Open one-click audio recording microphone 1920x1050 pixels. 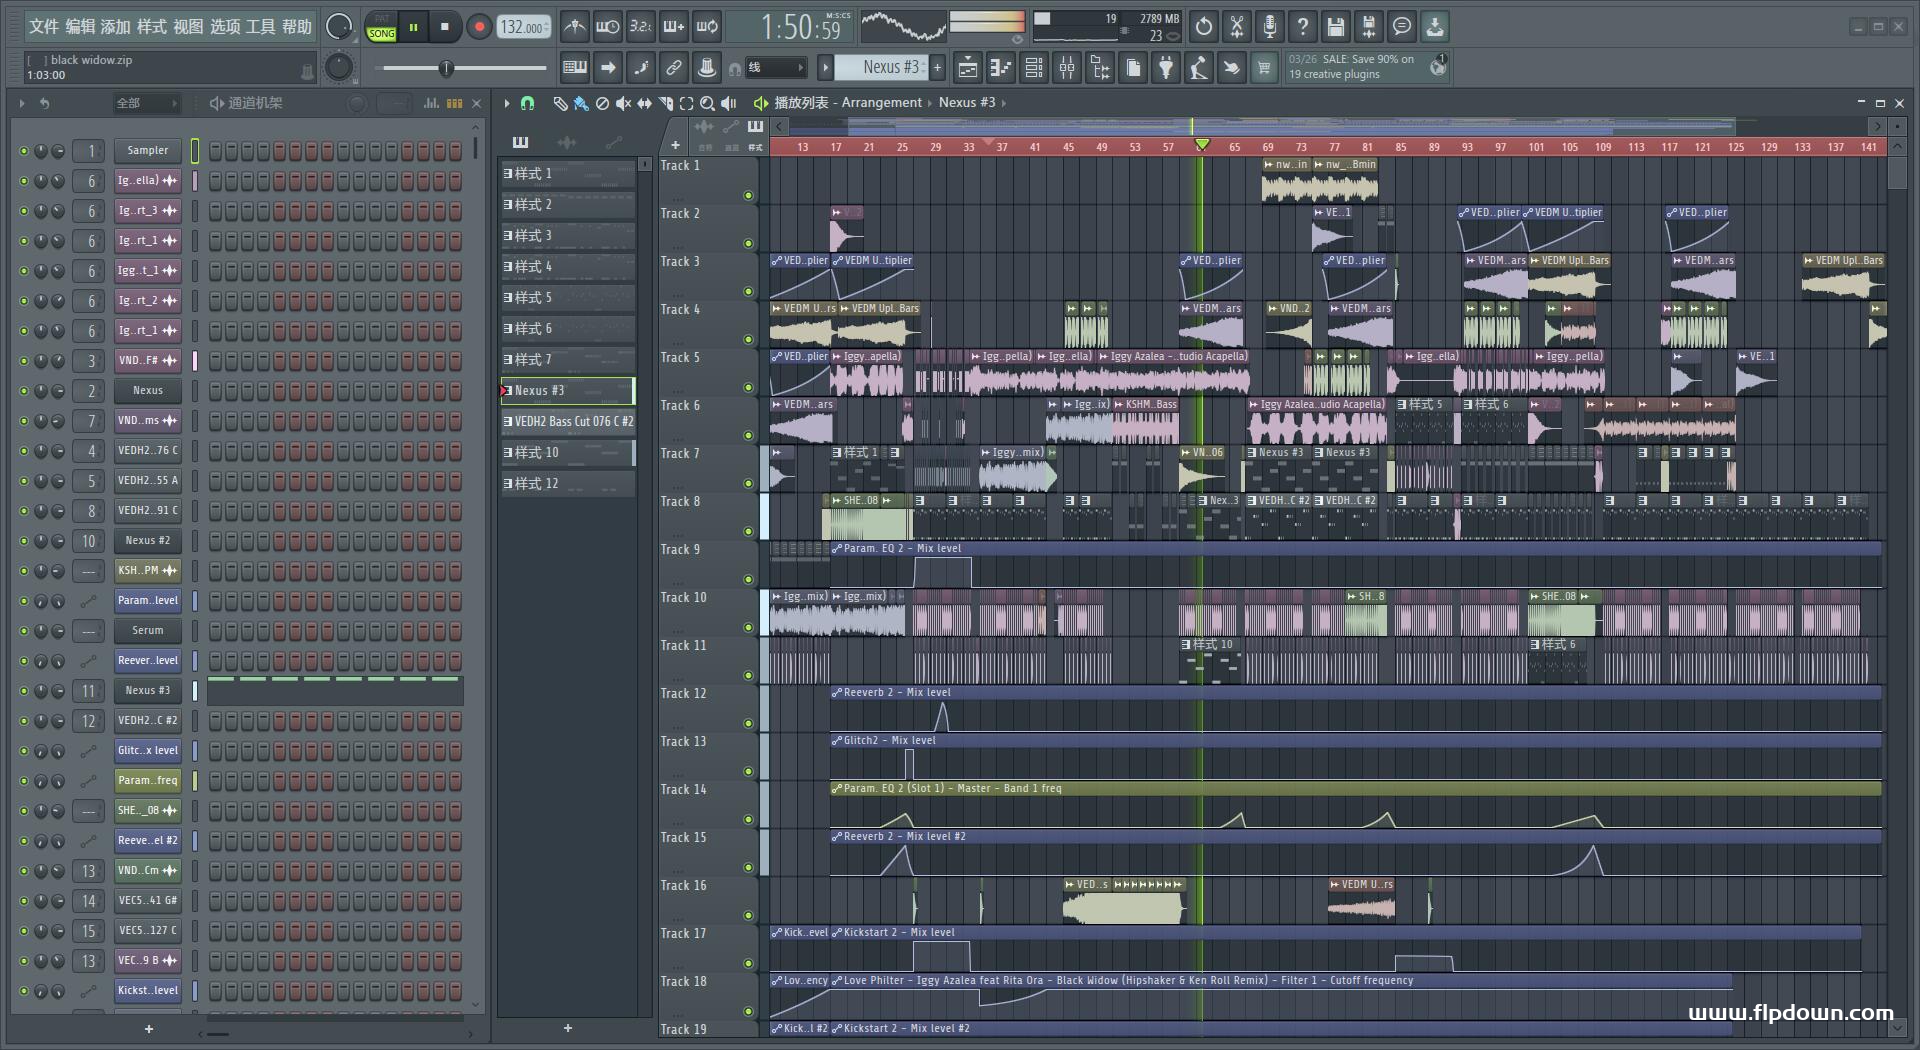1270,27
